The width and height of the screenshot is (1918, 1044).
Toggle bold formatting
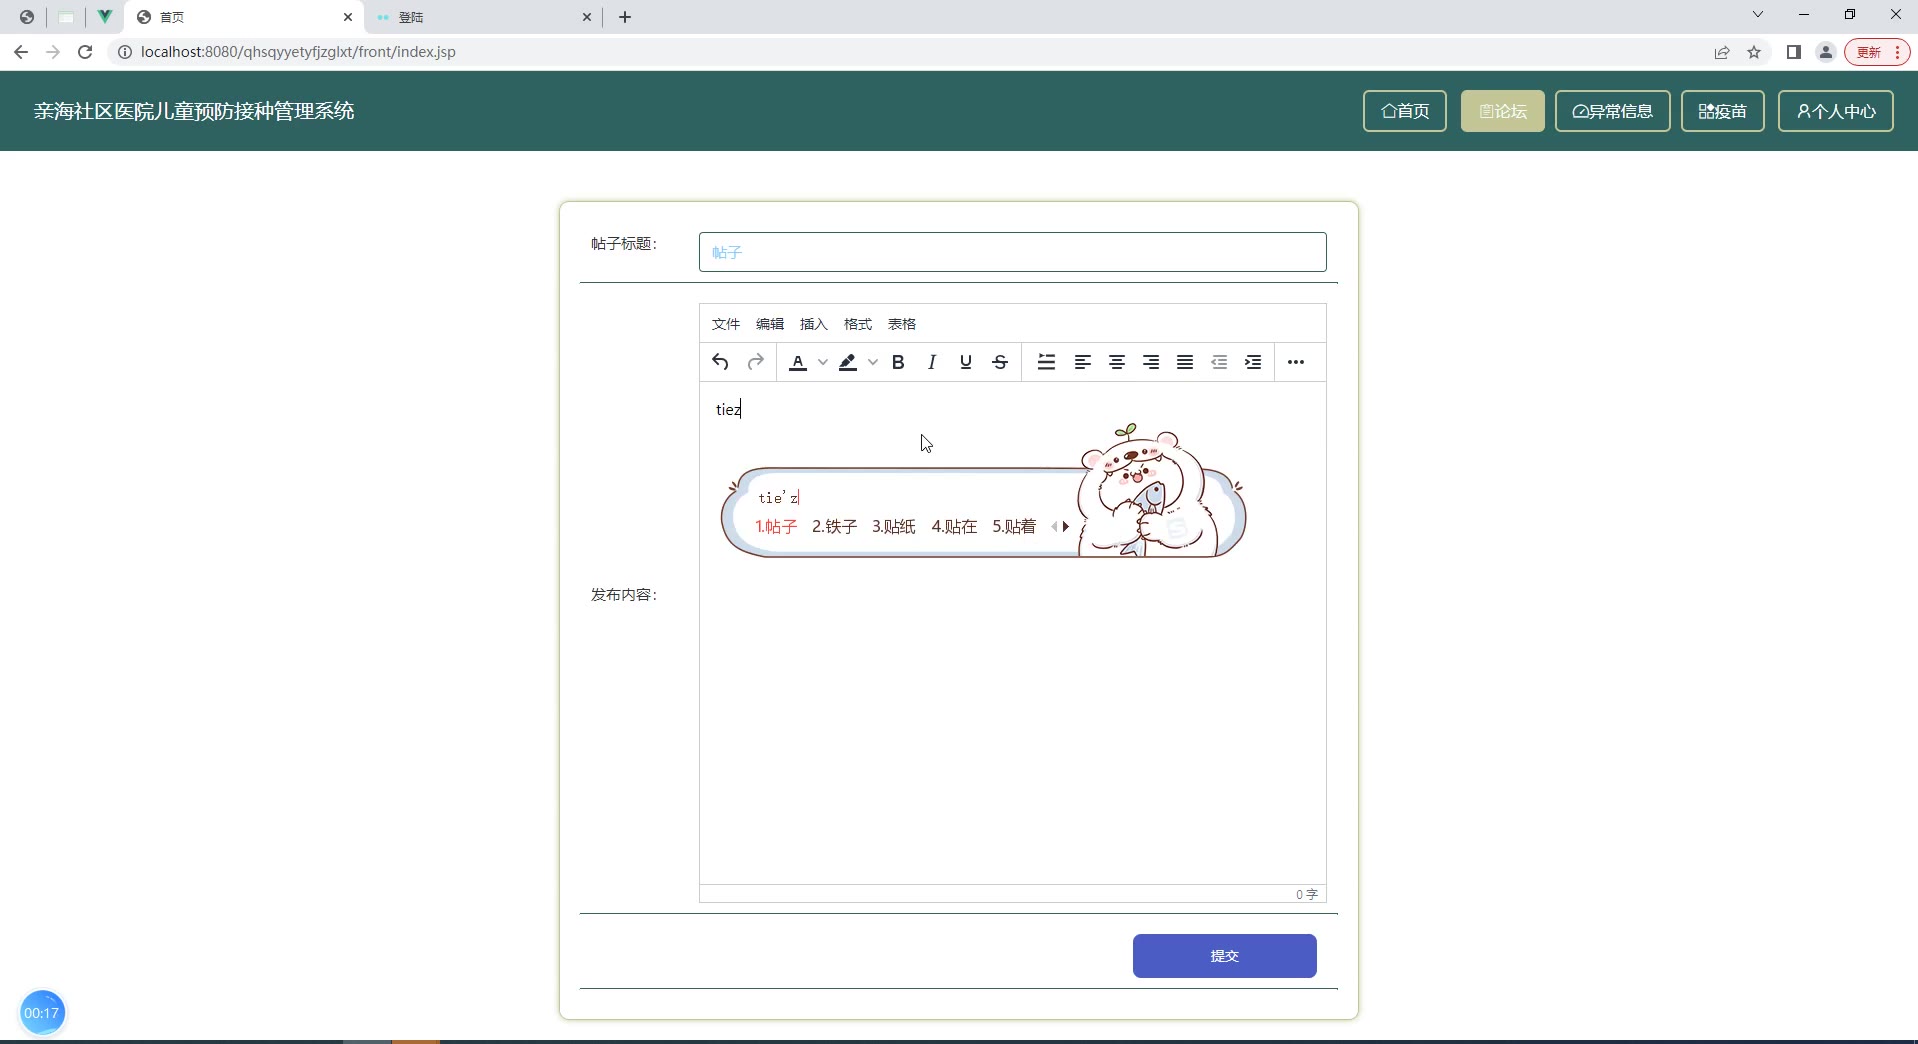pos(898,362)
